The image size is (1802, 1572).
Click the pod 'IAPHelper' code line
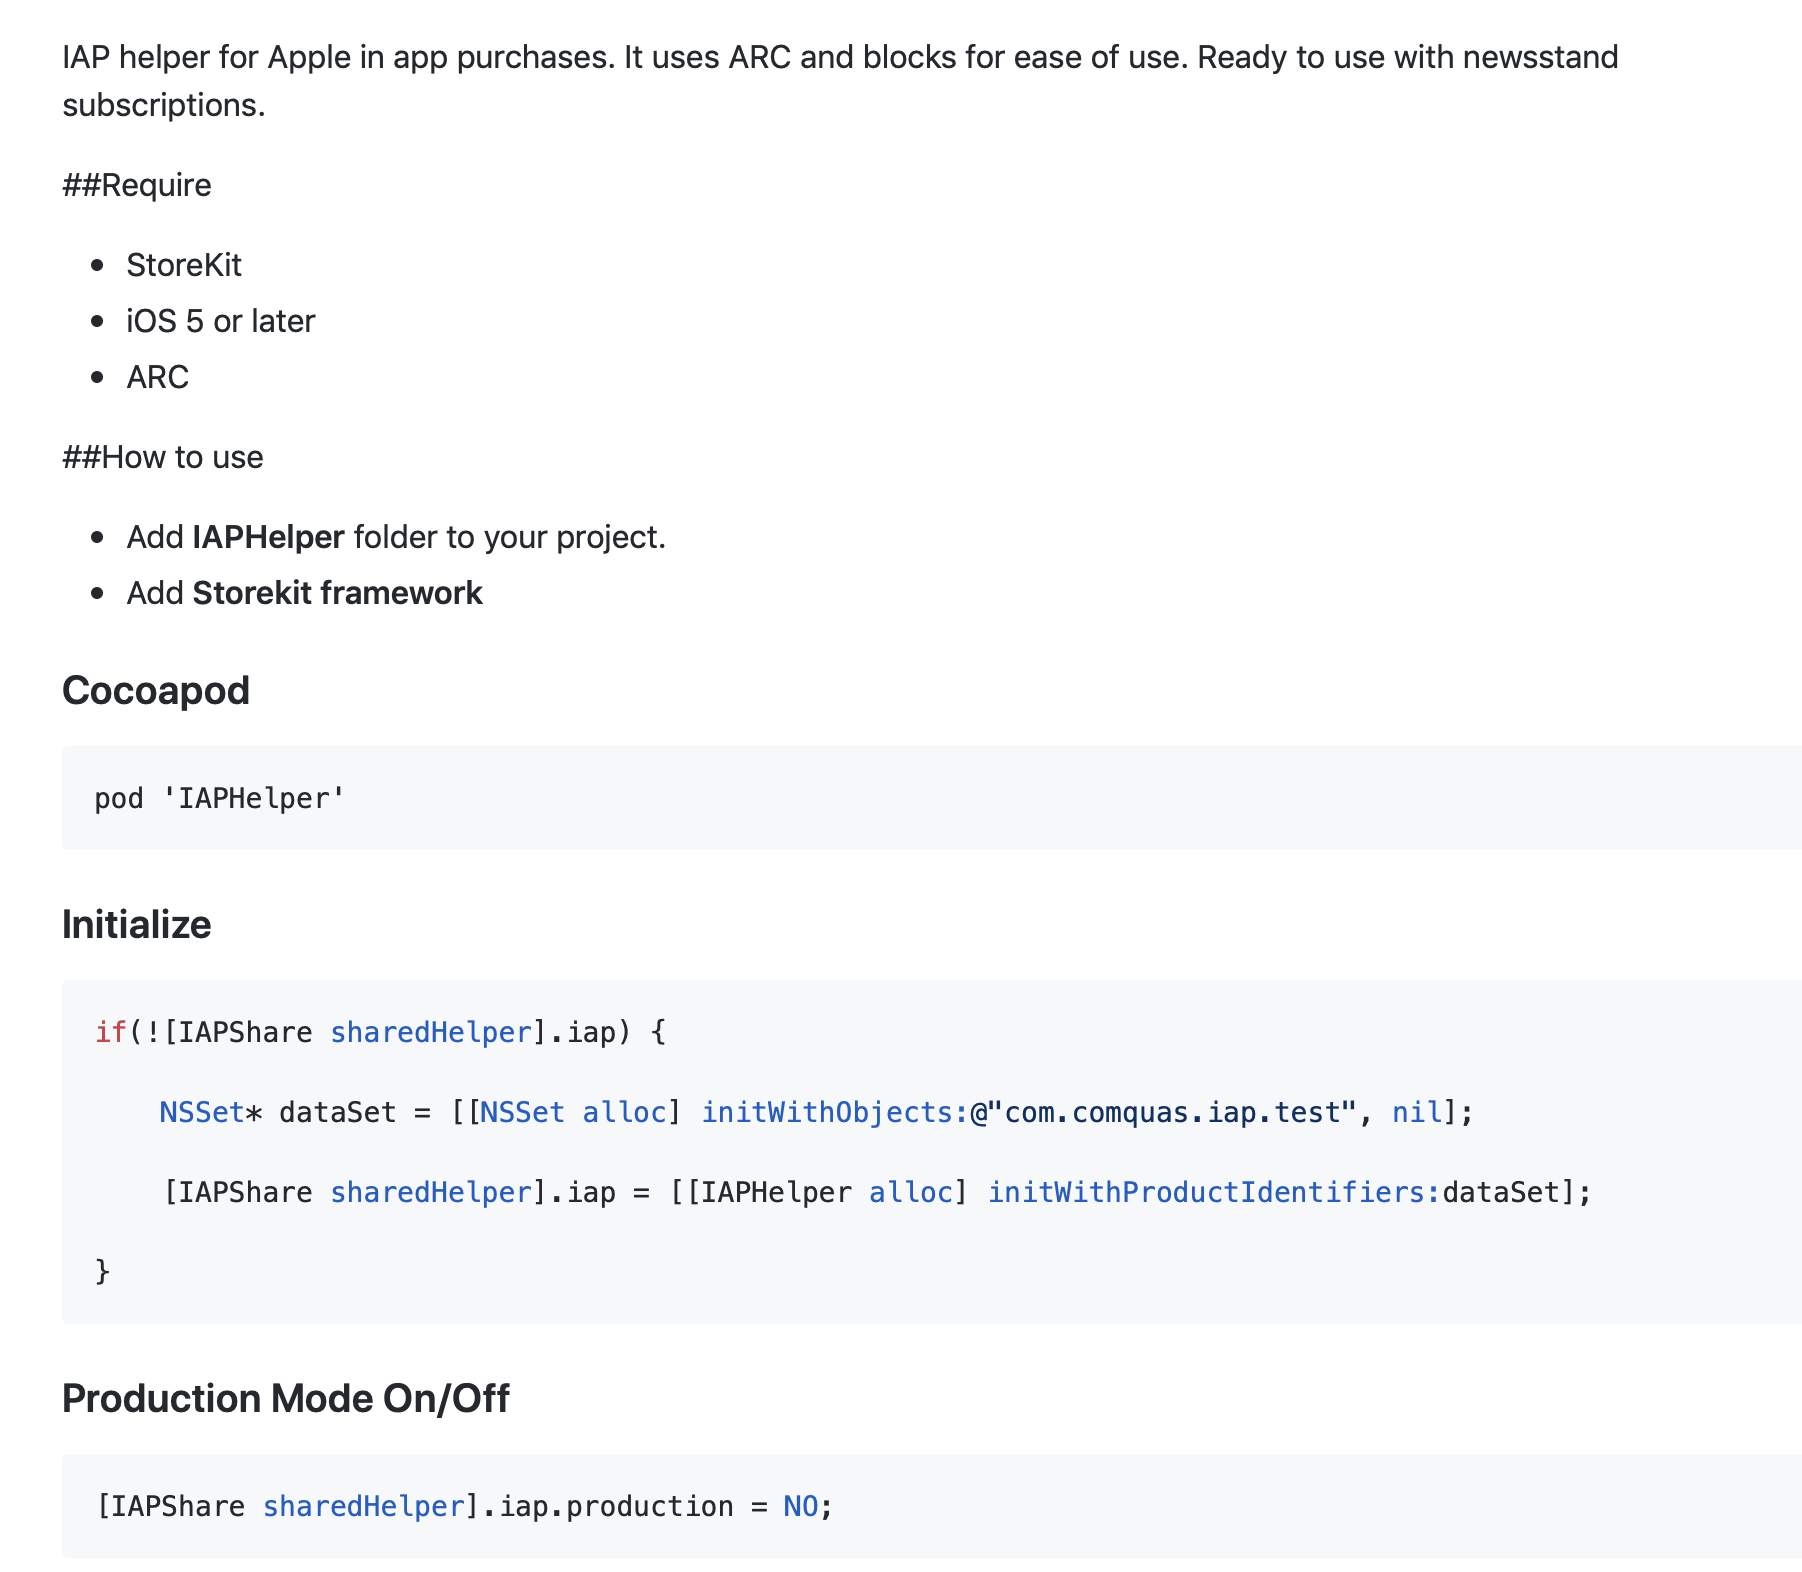click(x=219, y=799)
